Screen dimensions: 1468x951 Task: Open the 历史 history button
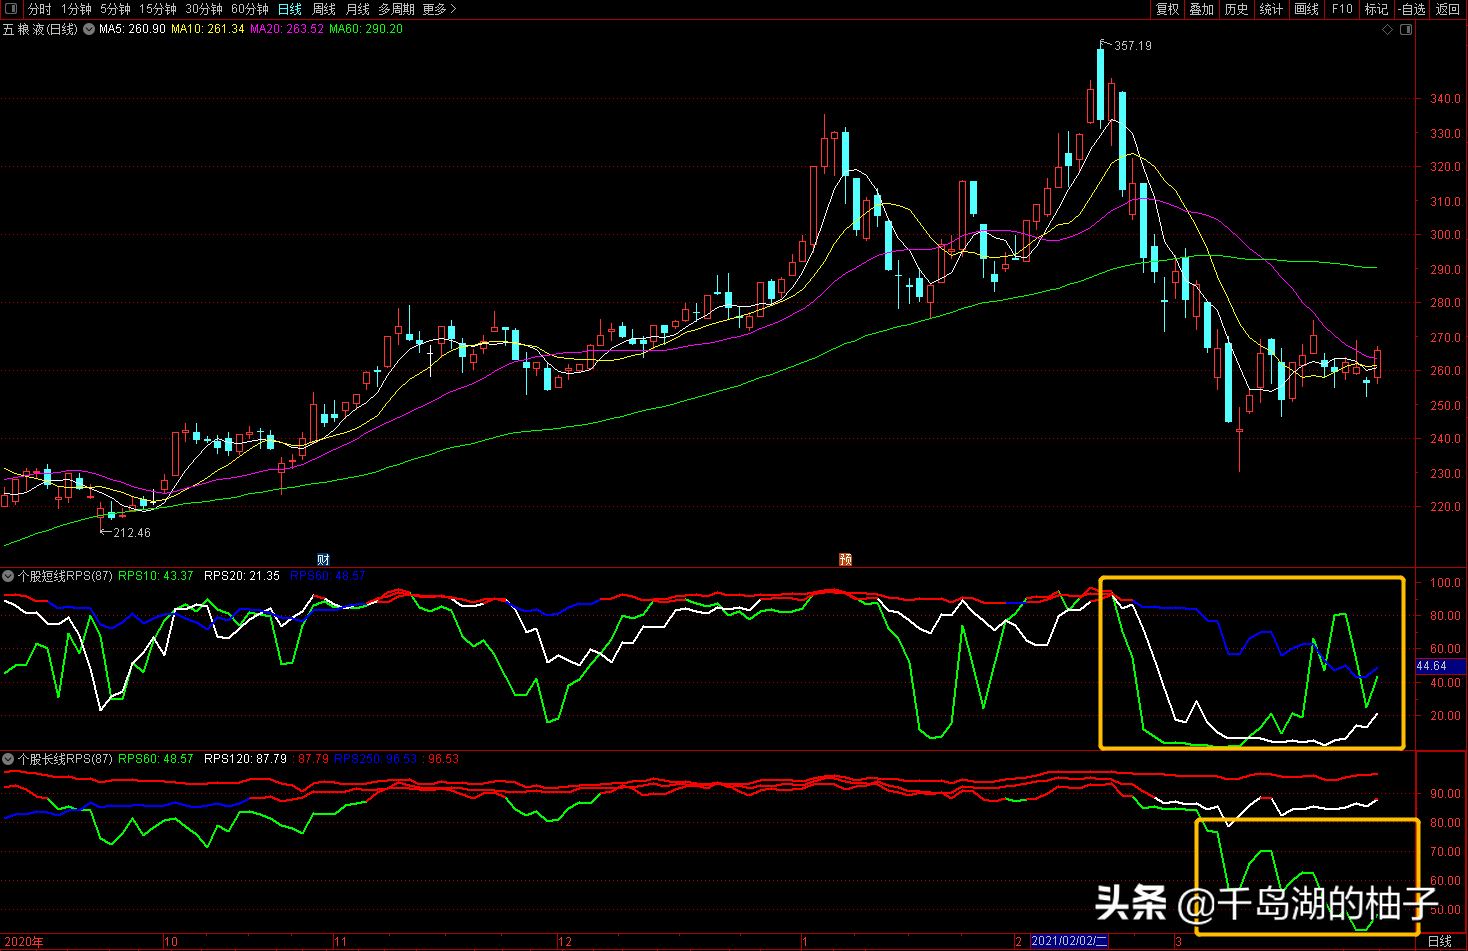tap(1236, 9)
